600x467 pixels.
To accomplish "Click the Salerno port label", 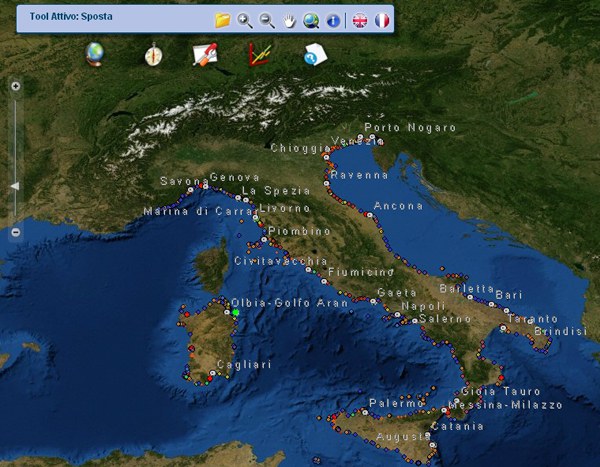I will tap(445, 318).
